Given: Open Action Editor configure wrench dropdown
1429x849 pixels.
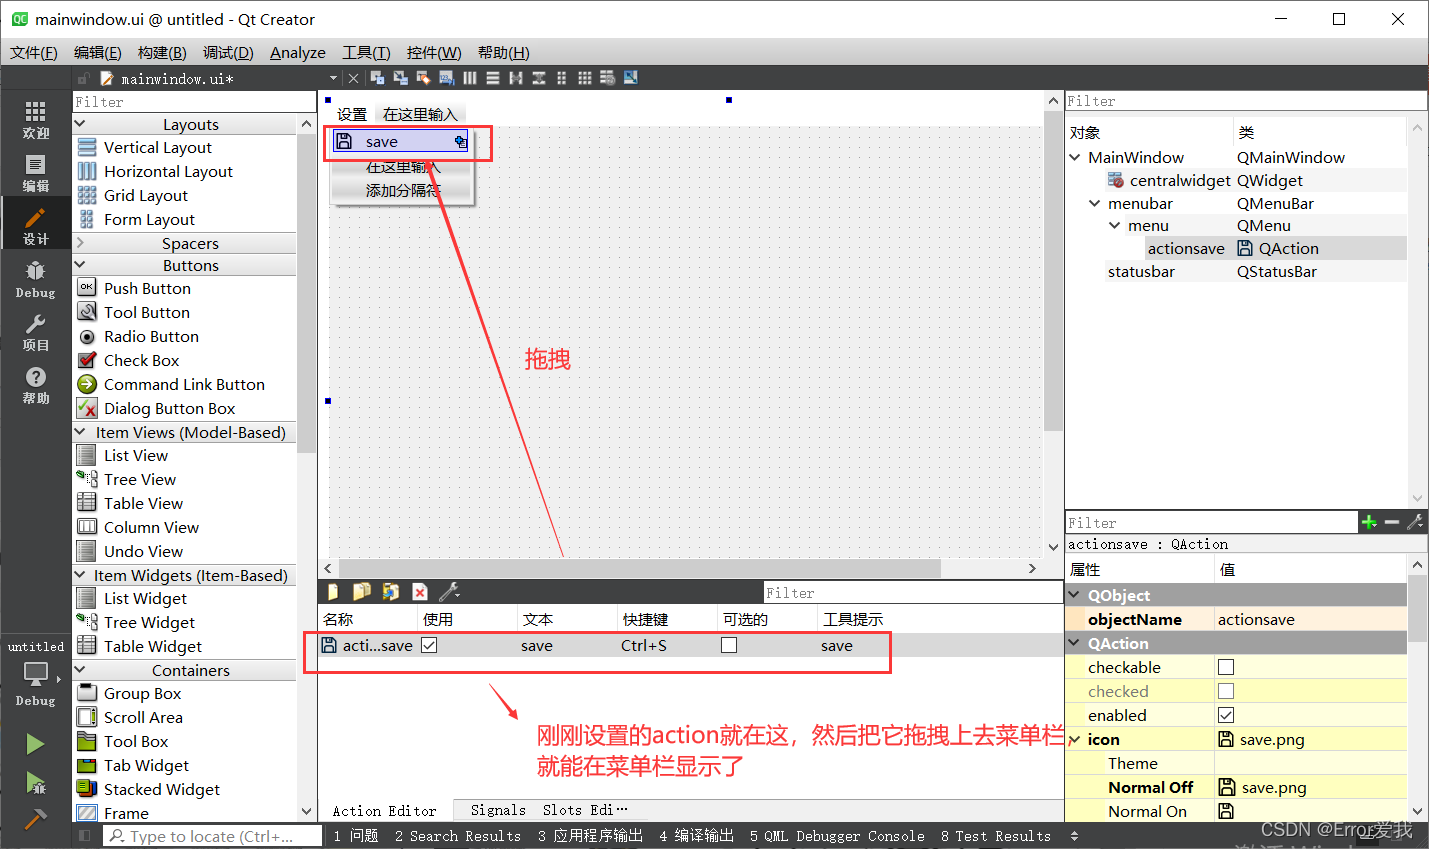Looking at the screenshot, I should pyautogui.click(x=449, y=592).
